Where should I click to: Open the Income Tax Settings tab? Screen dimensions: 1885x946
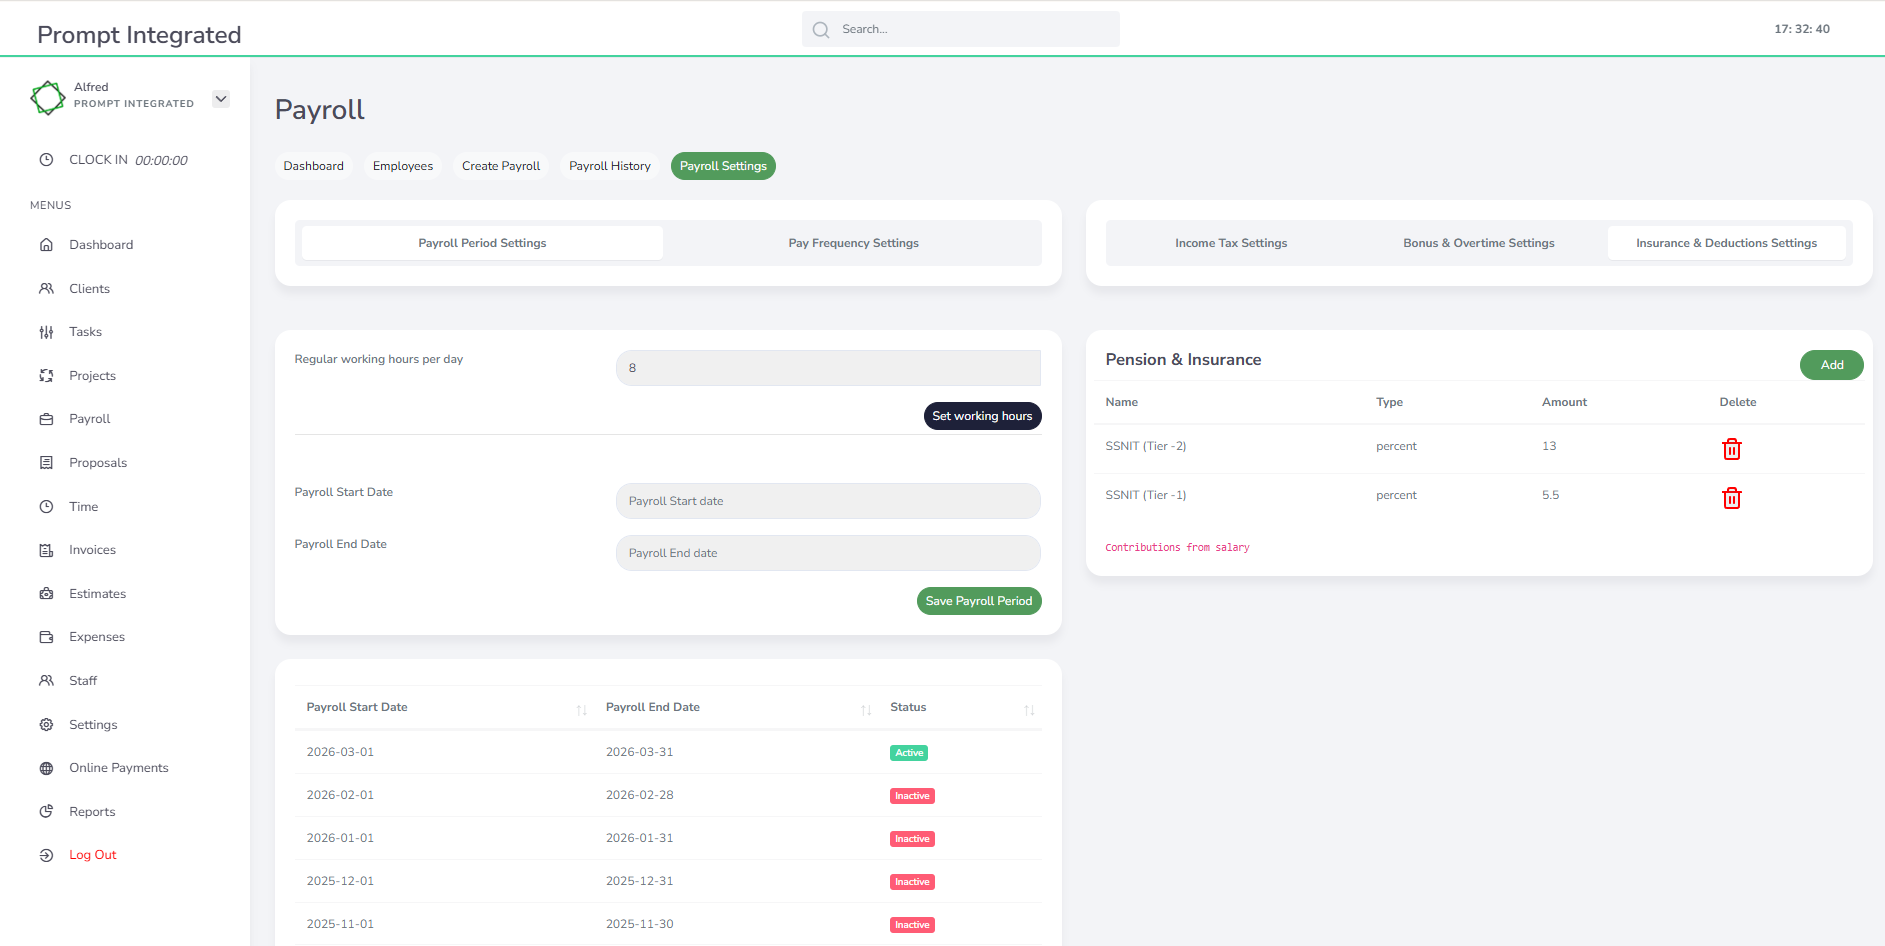1231,243
